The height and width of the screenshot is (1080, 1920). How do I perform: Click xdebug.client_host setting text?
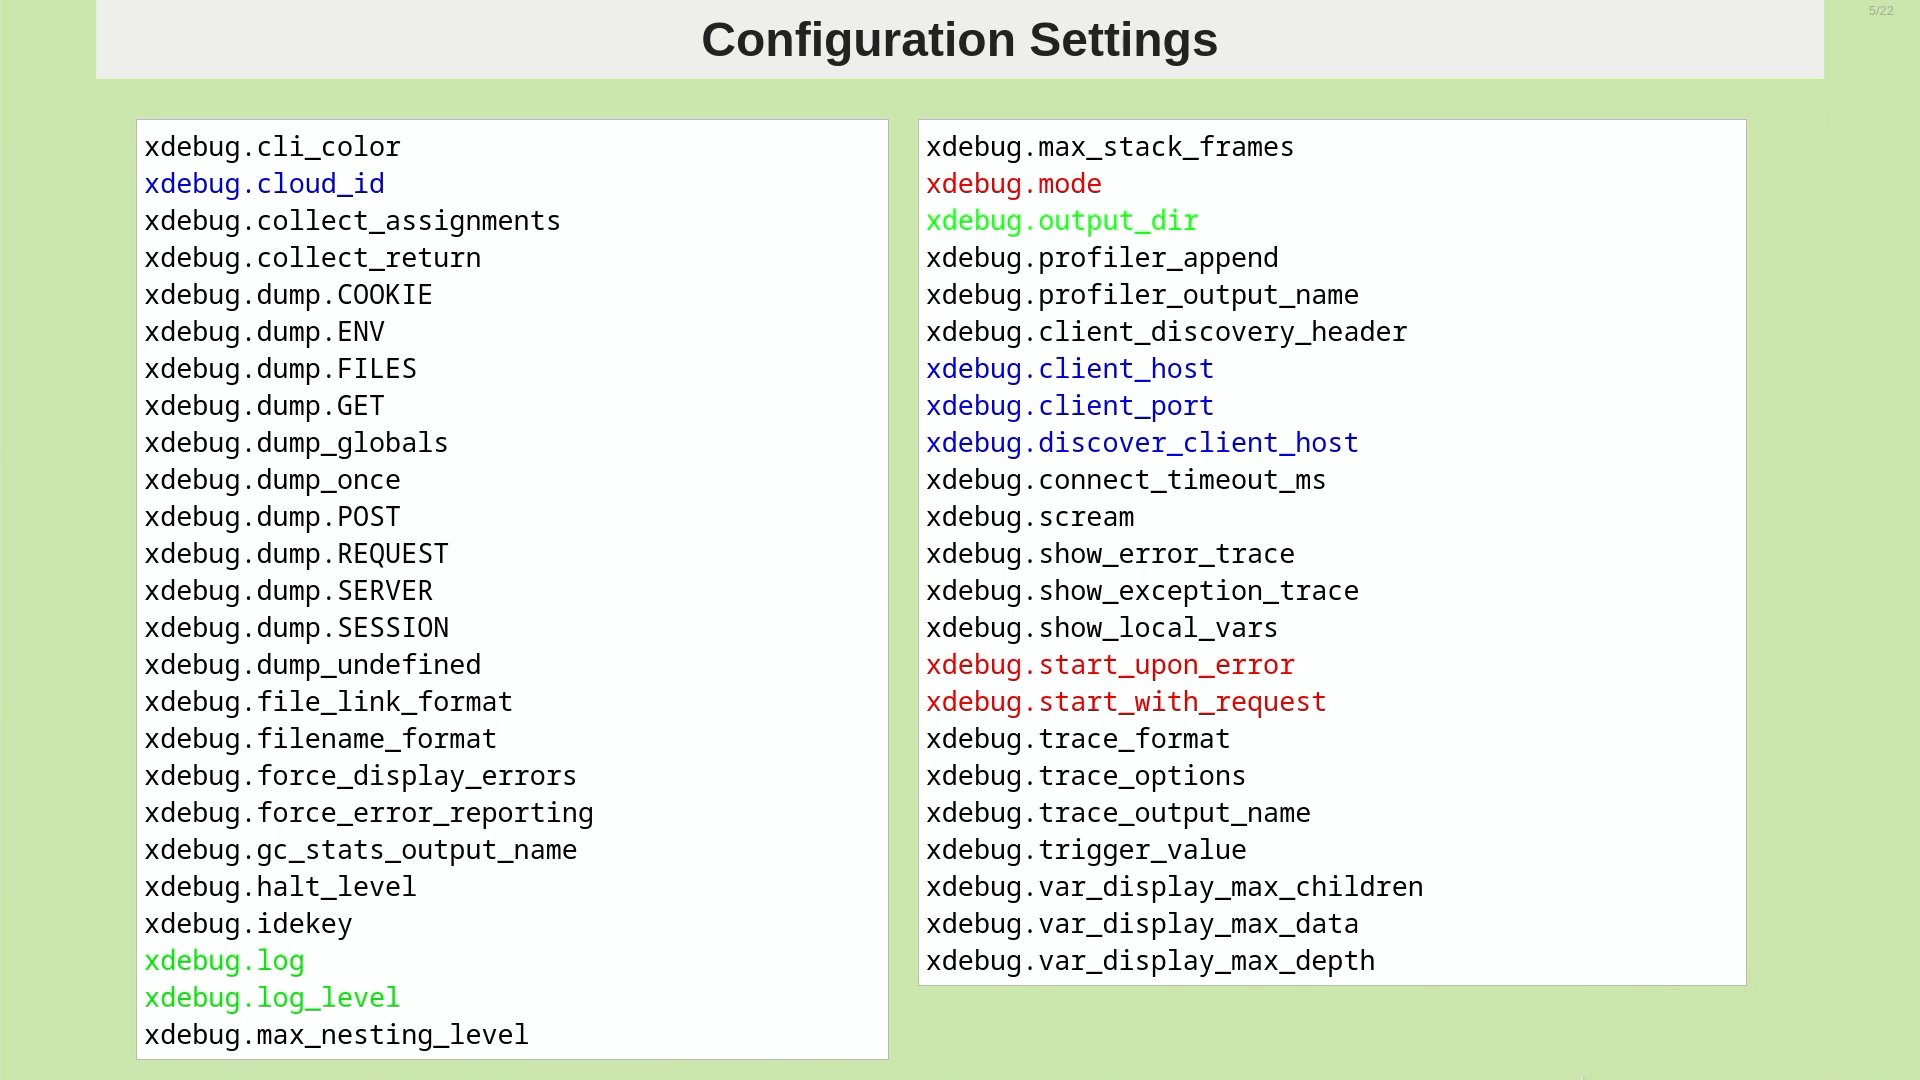1069,369
